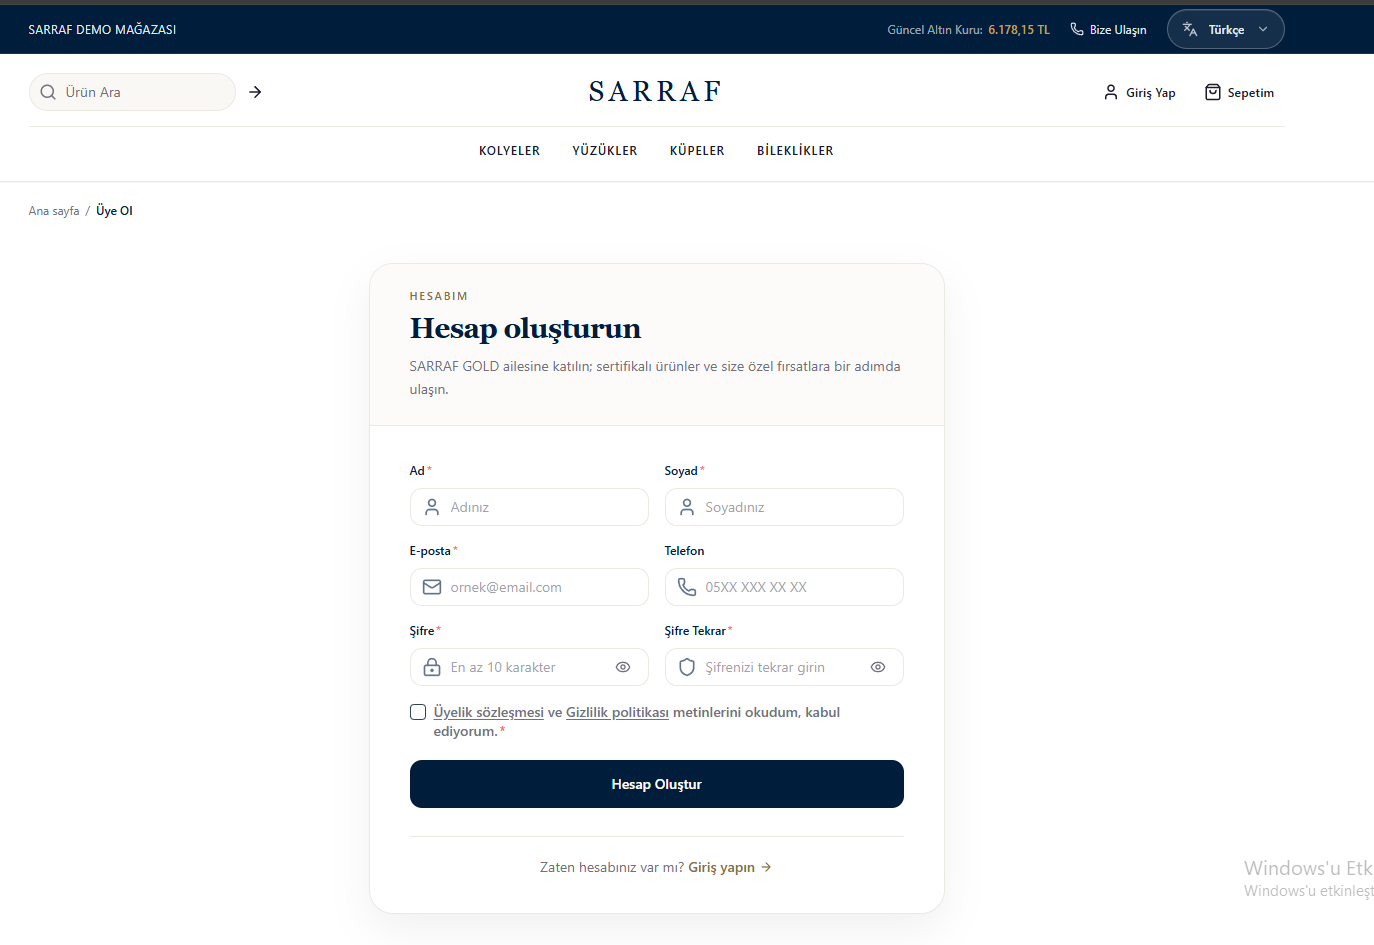This screenshot has height=945, width=1374.
Task: Click the person icon in Soyadınız field
Action: tap(687, 507)
